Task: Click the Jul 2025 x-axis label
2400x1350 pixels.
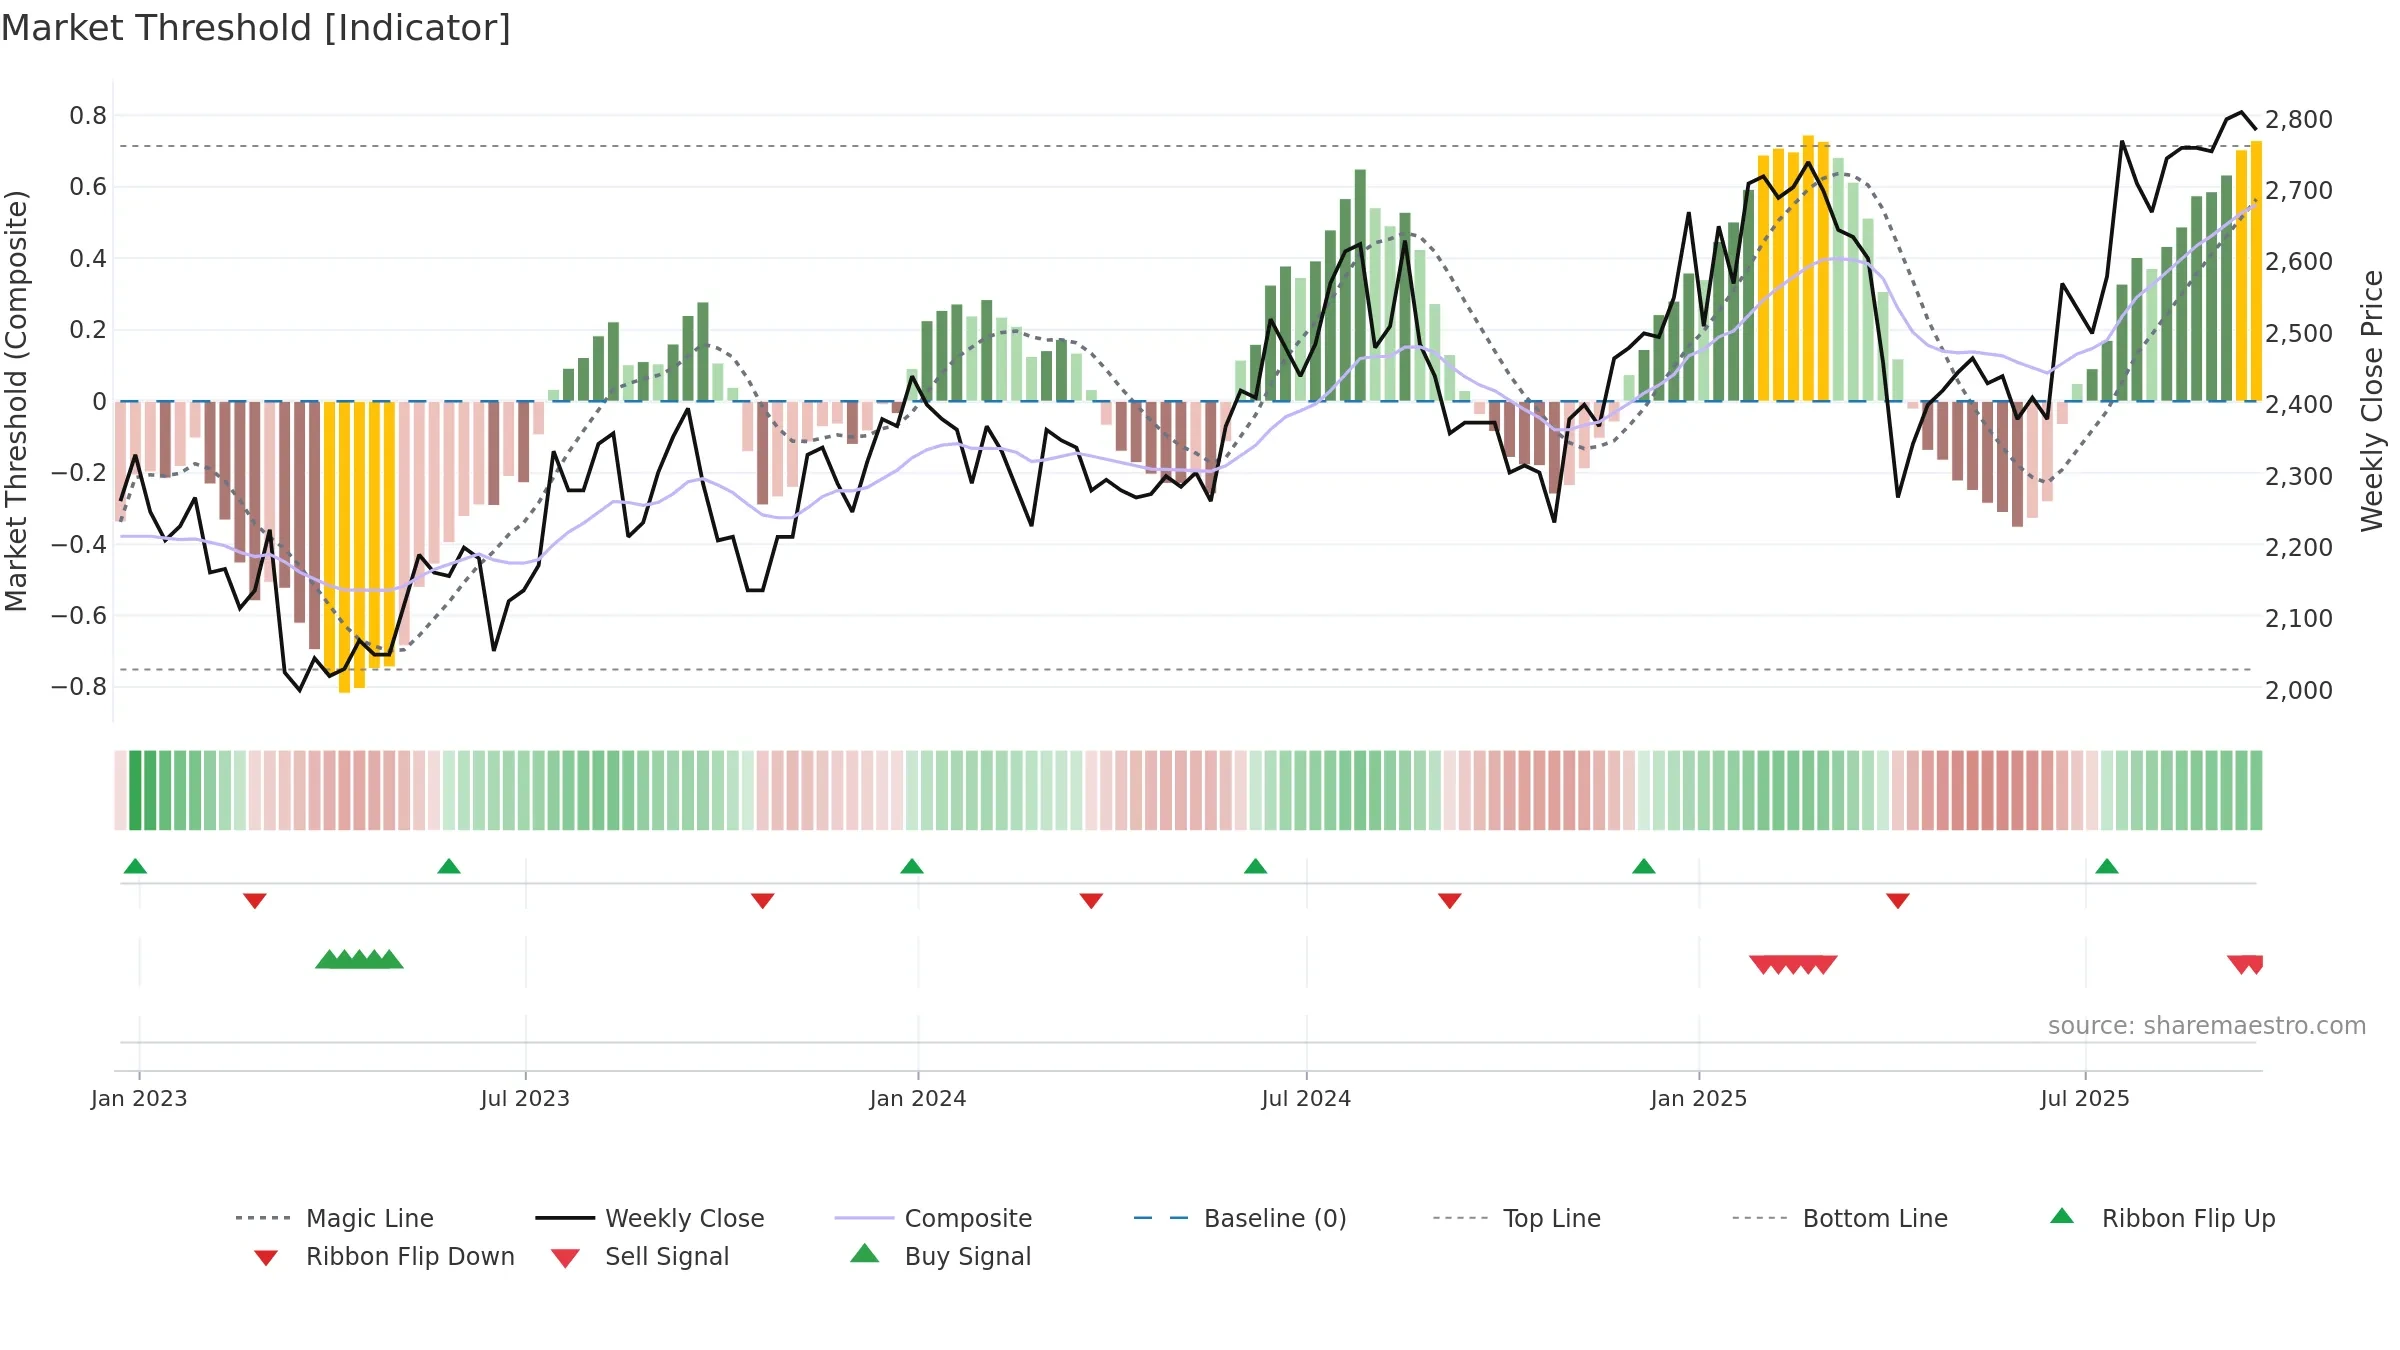Action: (x=2085, y=1098)
